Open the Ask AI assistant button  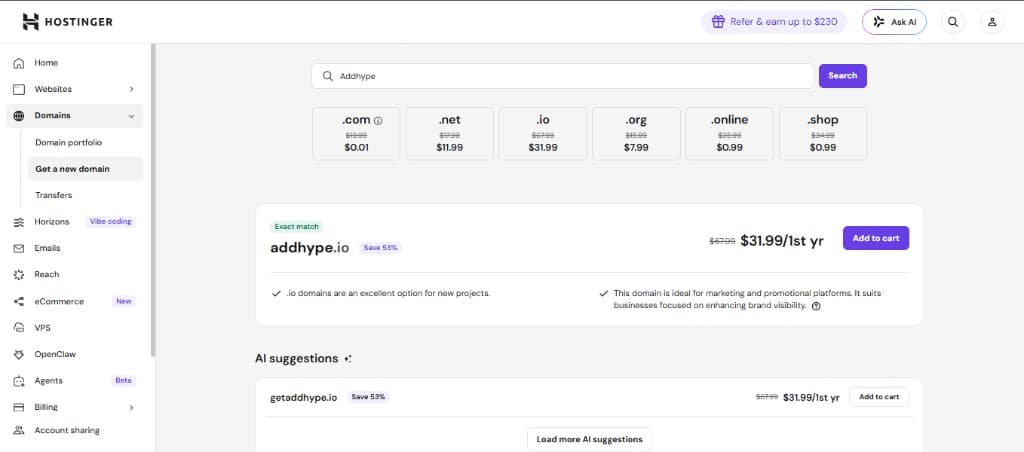point(894,22)
